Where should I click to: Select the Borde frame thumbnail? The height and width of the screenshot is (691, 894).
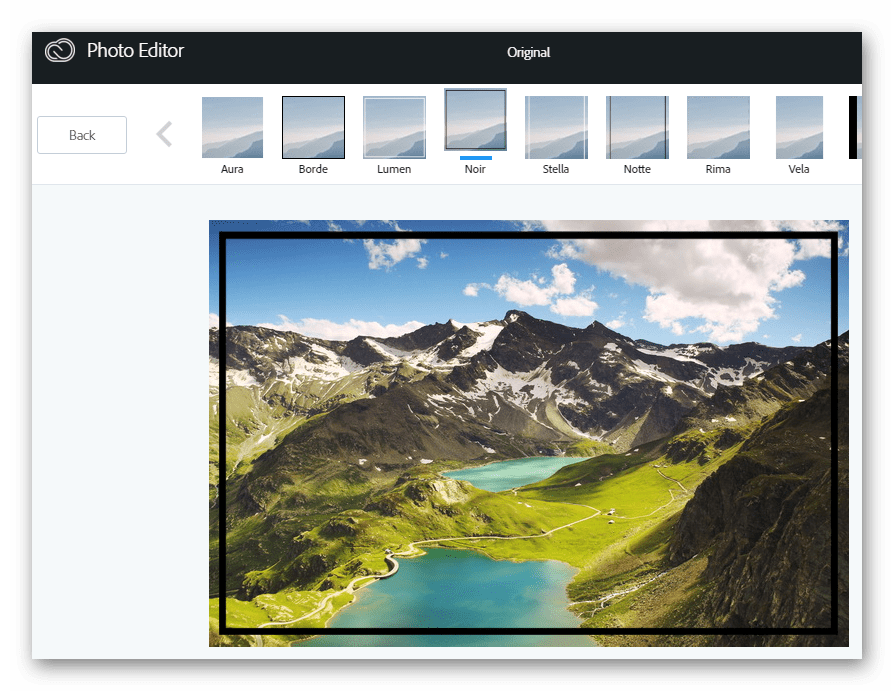[314, 127]
